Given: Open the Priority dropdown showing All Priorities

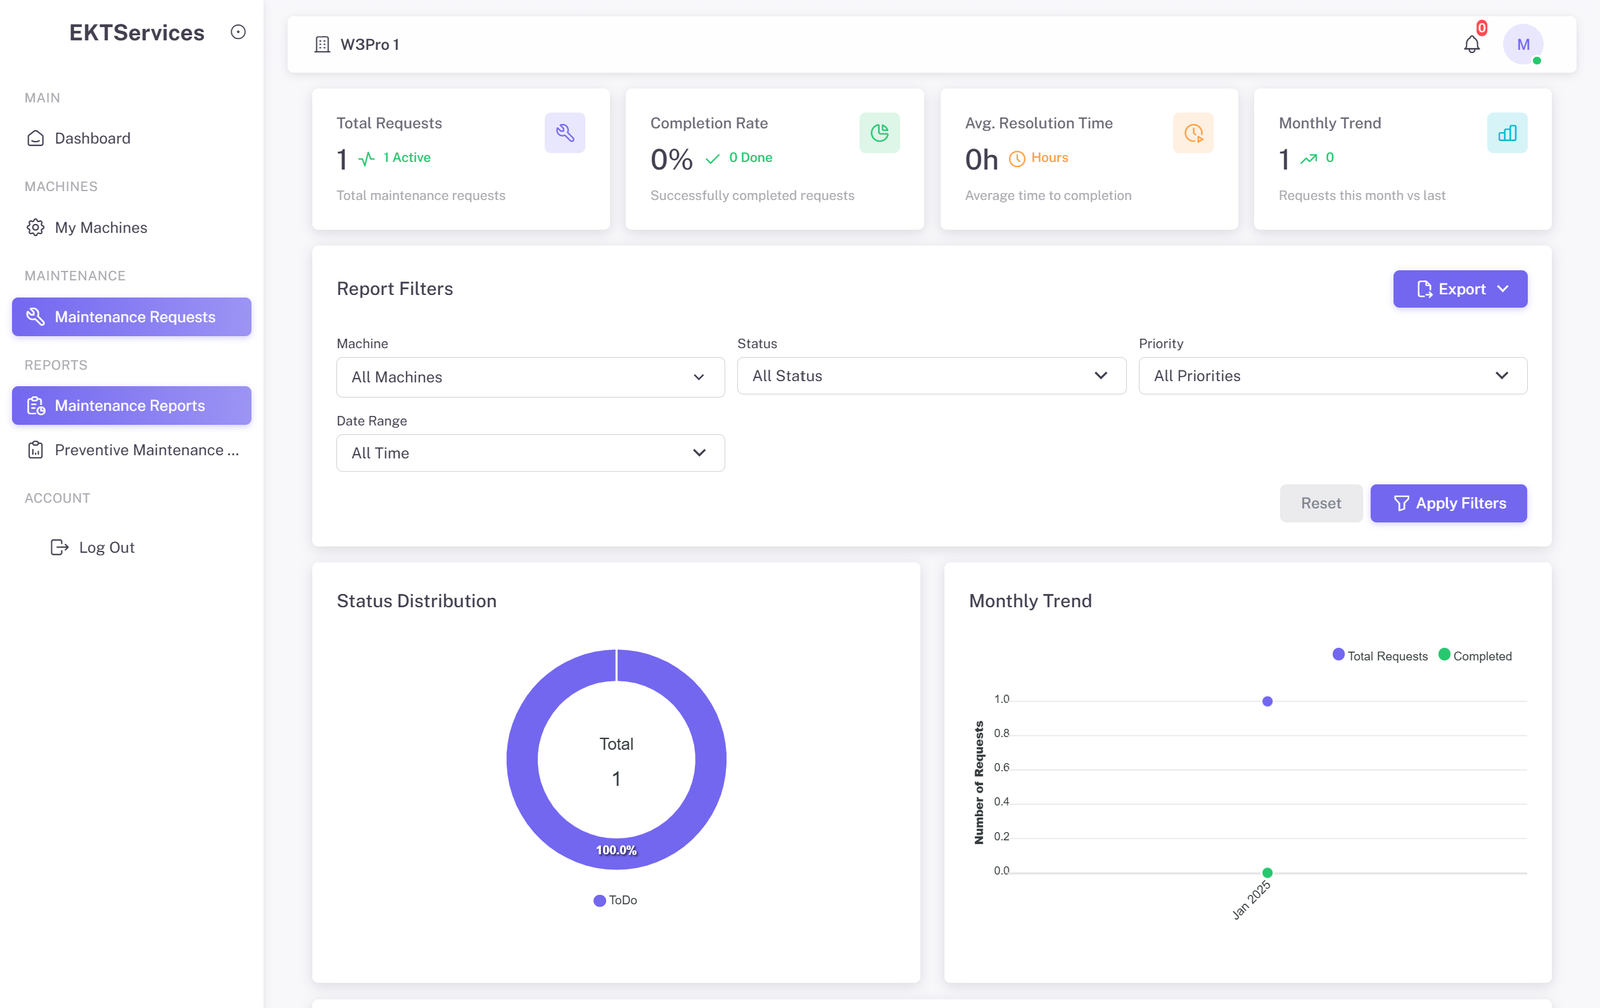Looking at the screenshot, I should (x=1333, y=376).
